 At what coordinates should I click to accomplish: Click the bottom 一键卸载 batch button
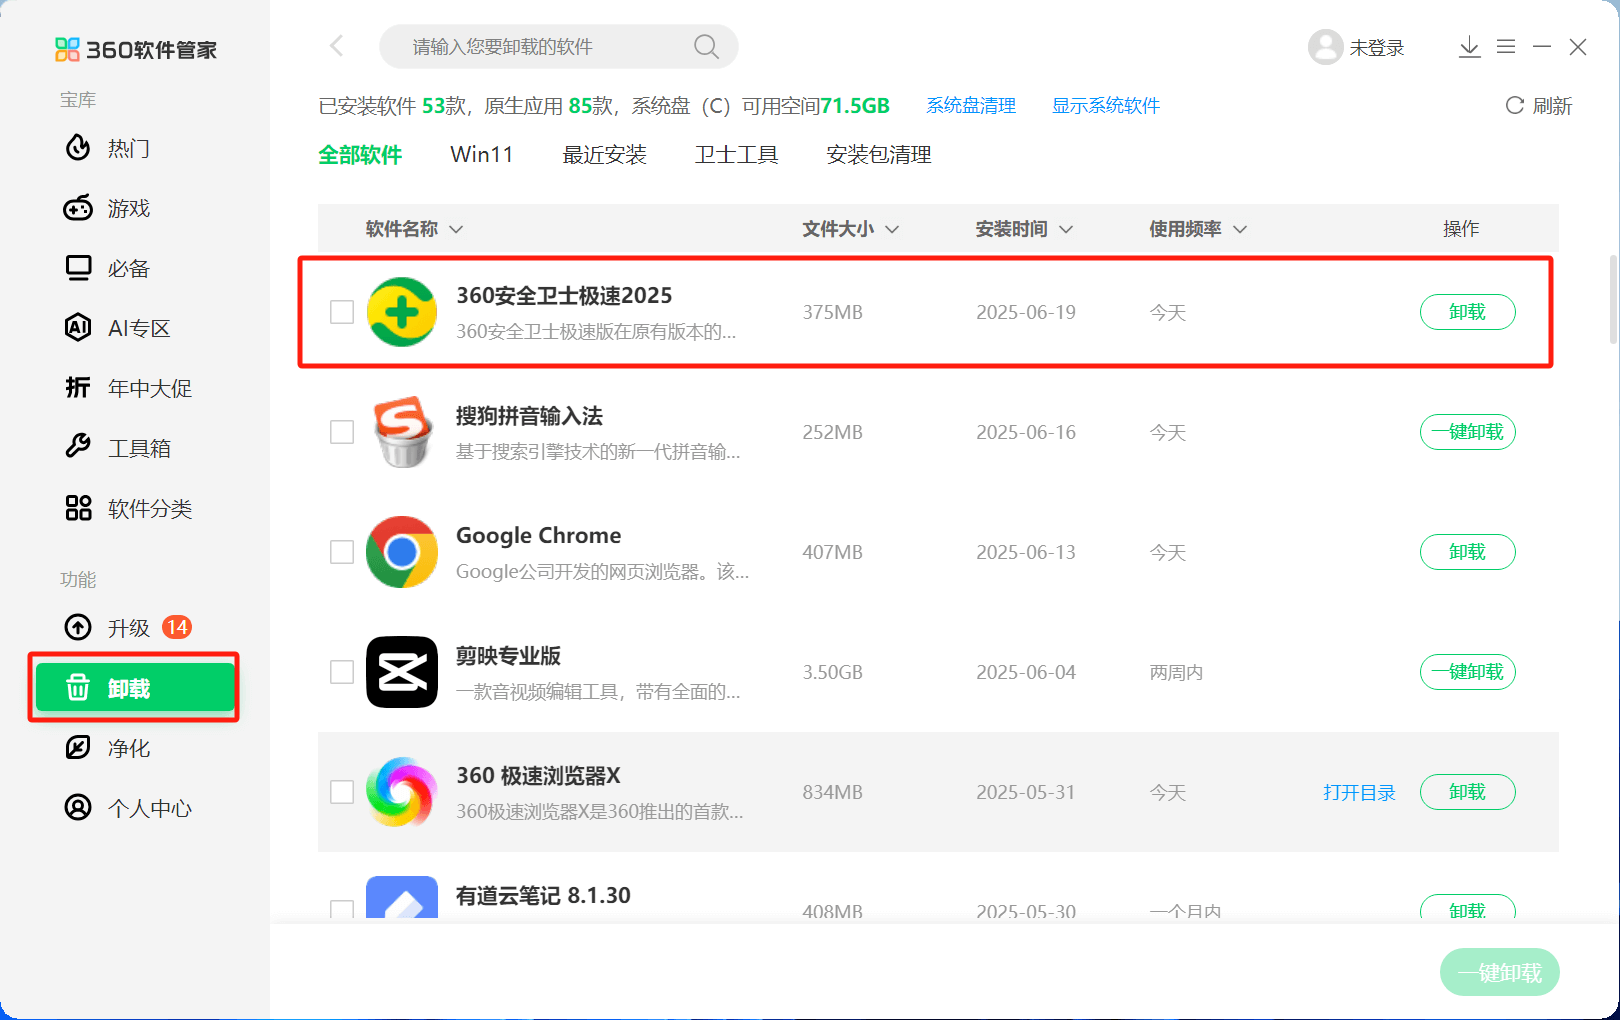click(x=1499, y=972)
